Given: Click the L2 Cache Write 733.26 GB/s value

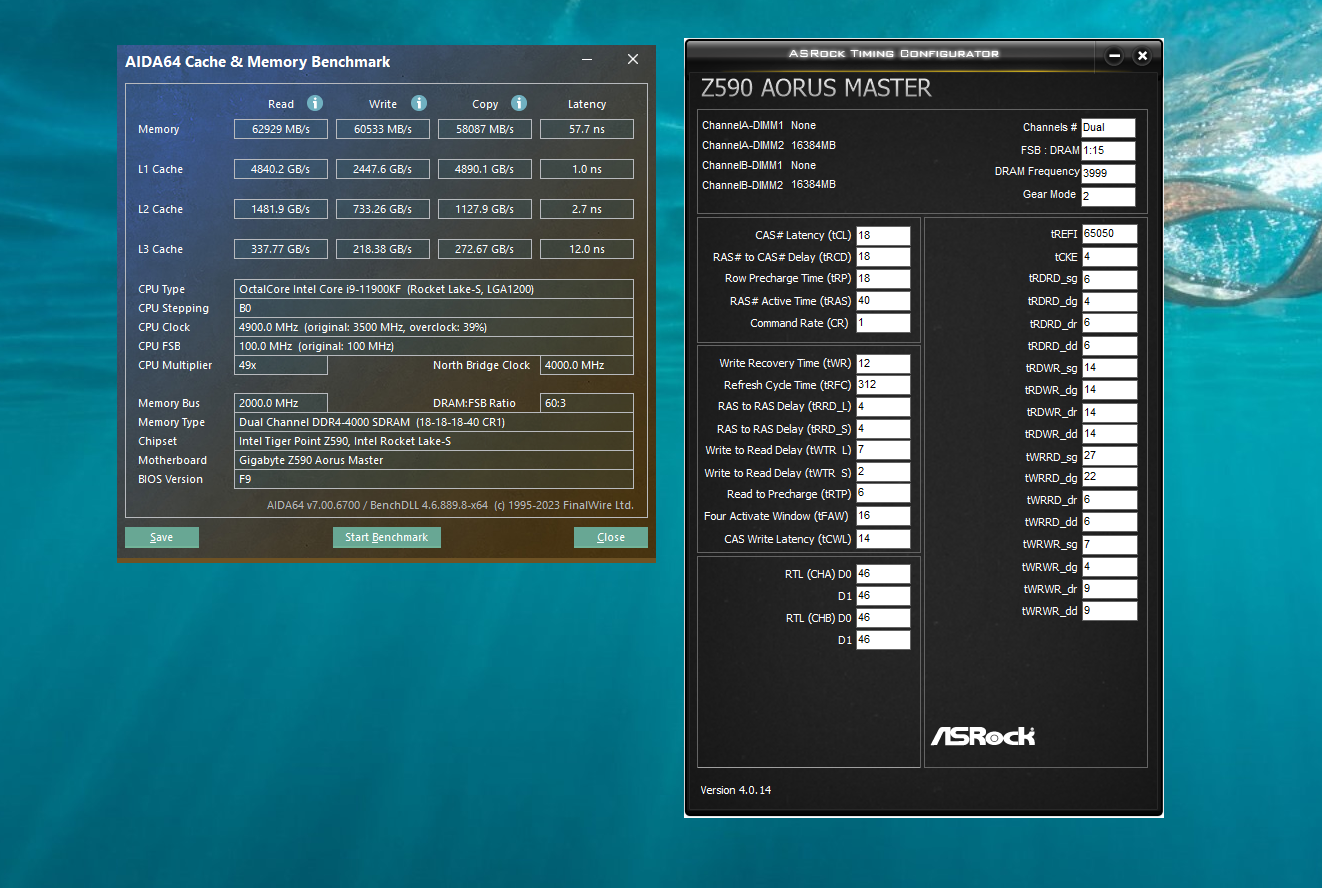Looking at the screenshot, I should (x=383, y=209).
